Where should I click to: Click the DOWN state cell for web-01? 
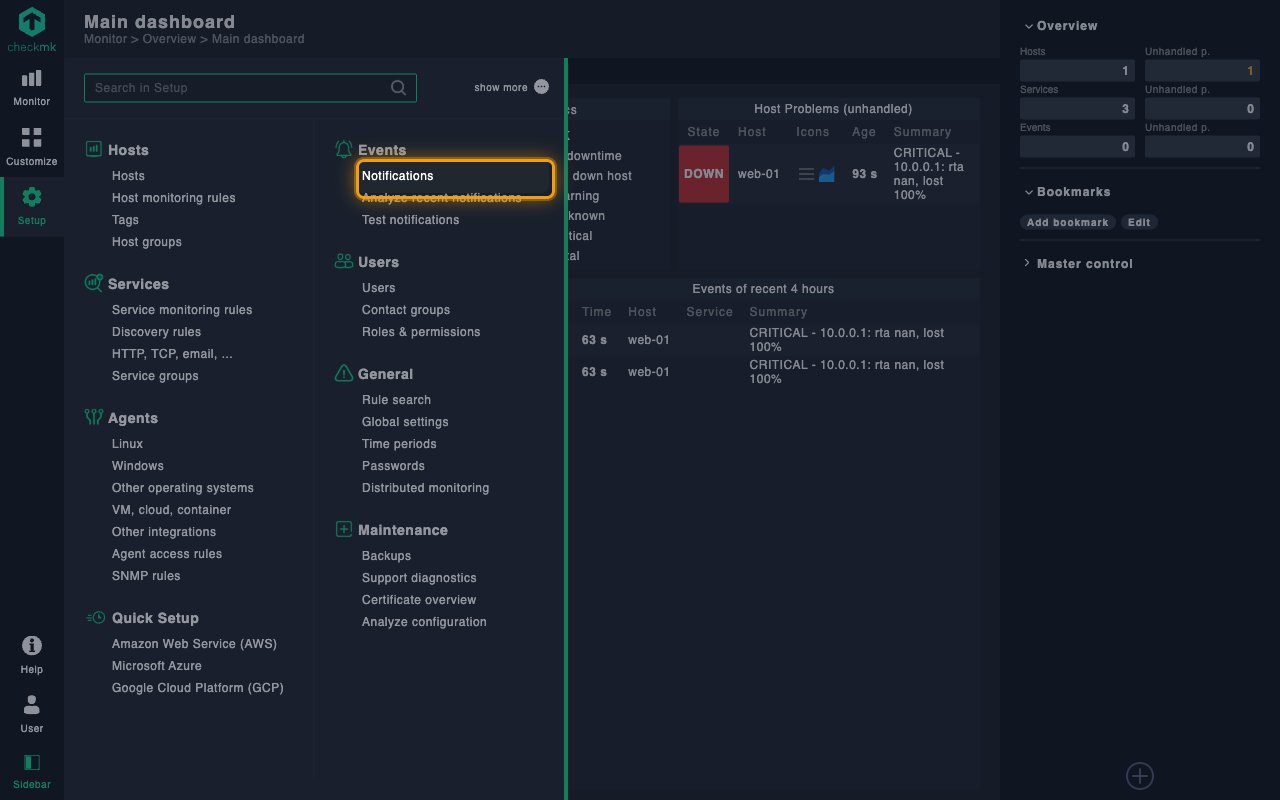coord(704,174)
